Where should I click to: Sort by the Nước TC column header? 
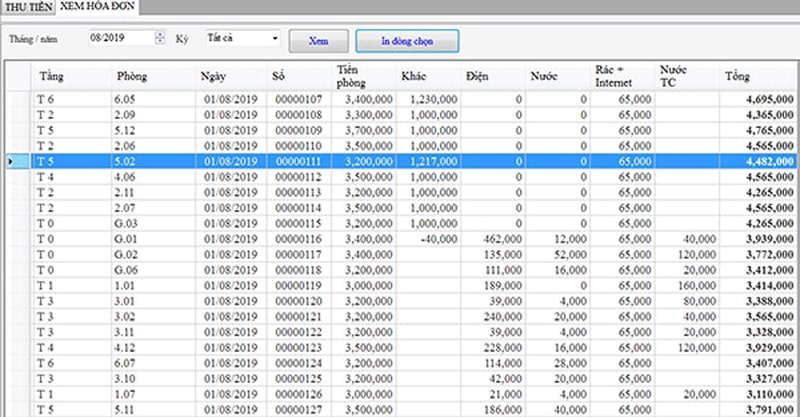687,76
